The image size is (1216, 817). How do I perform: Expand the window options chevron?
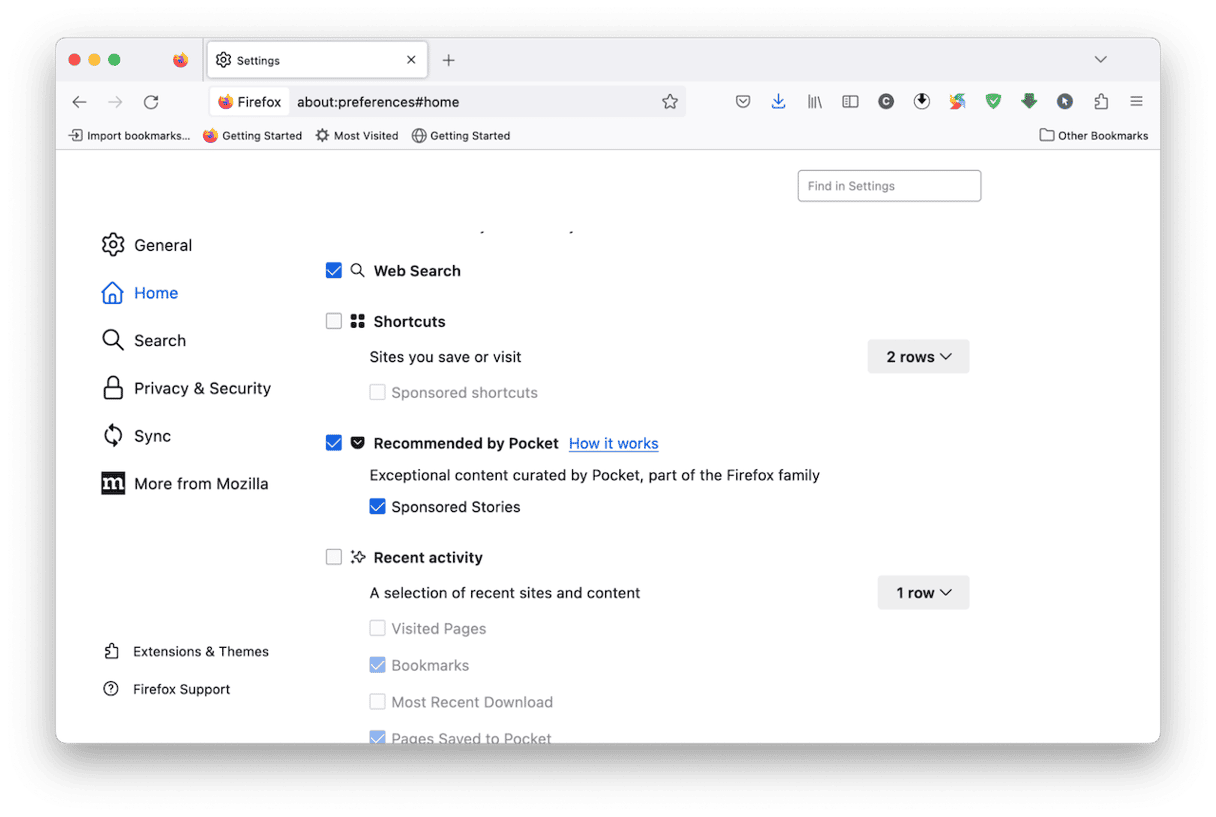(x=1100, y=59)
